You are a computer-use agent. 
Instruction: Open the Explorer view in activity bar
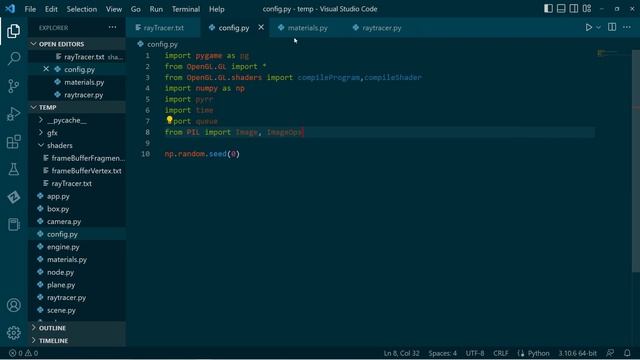coord(13,31)
